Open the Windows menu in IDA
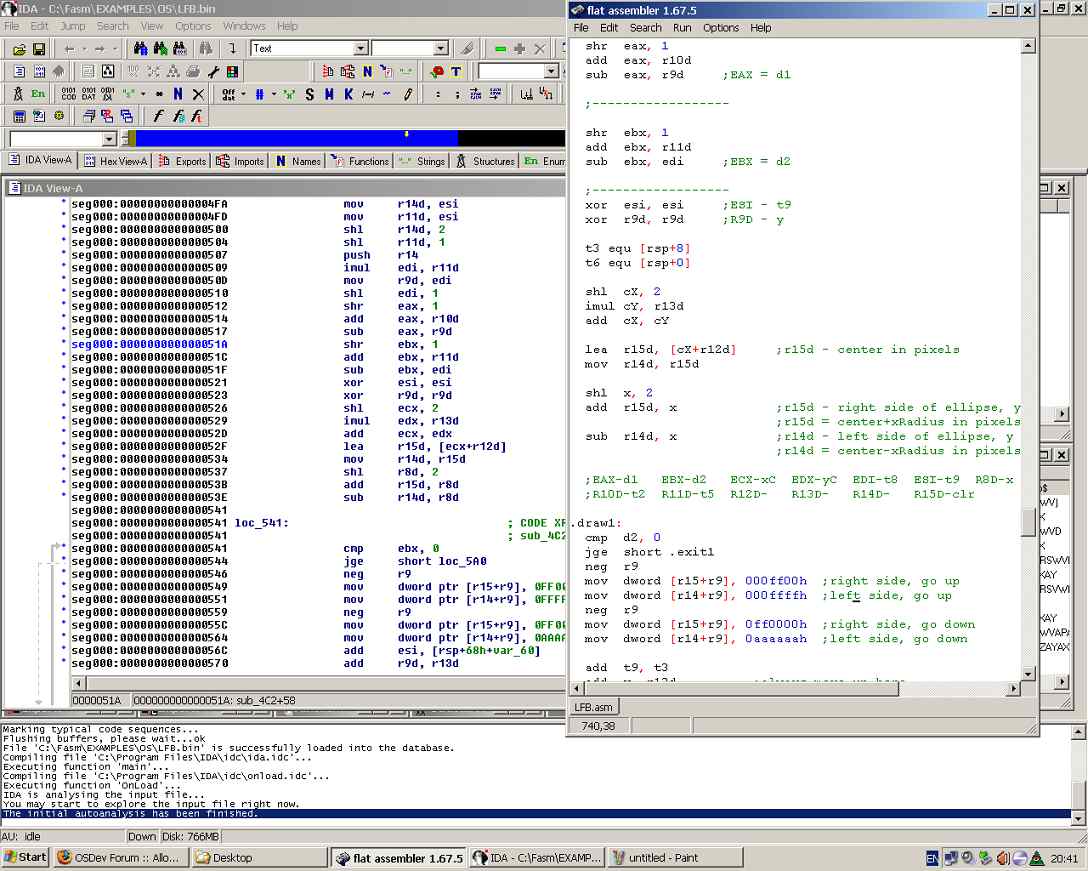The width and height of the screenshot is (1088, 871). (x=244, y=26)
